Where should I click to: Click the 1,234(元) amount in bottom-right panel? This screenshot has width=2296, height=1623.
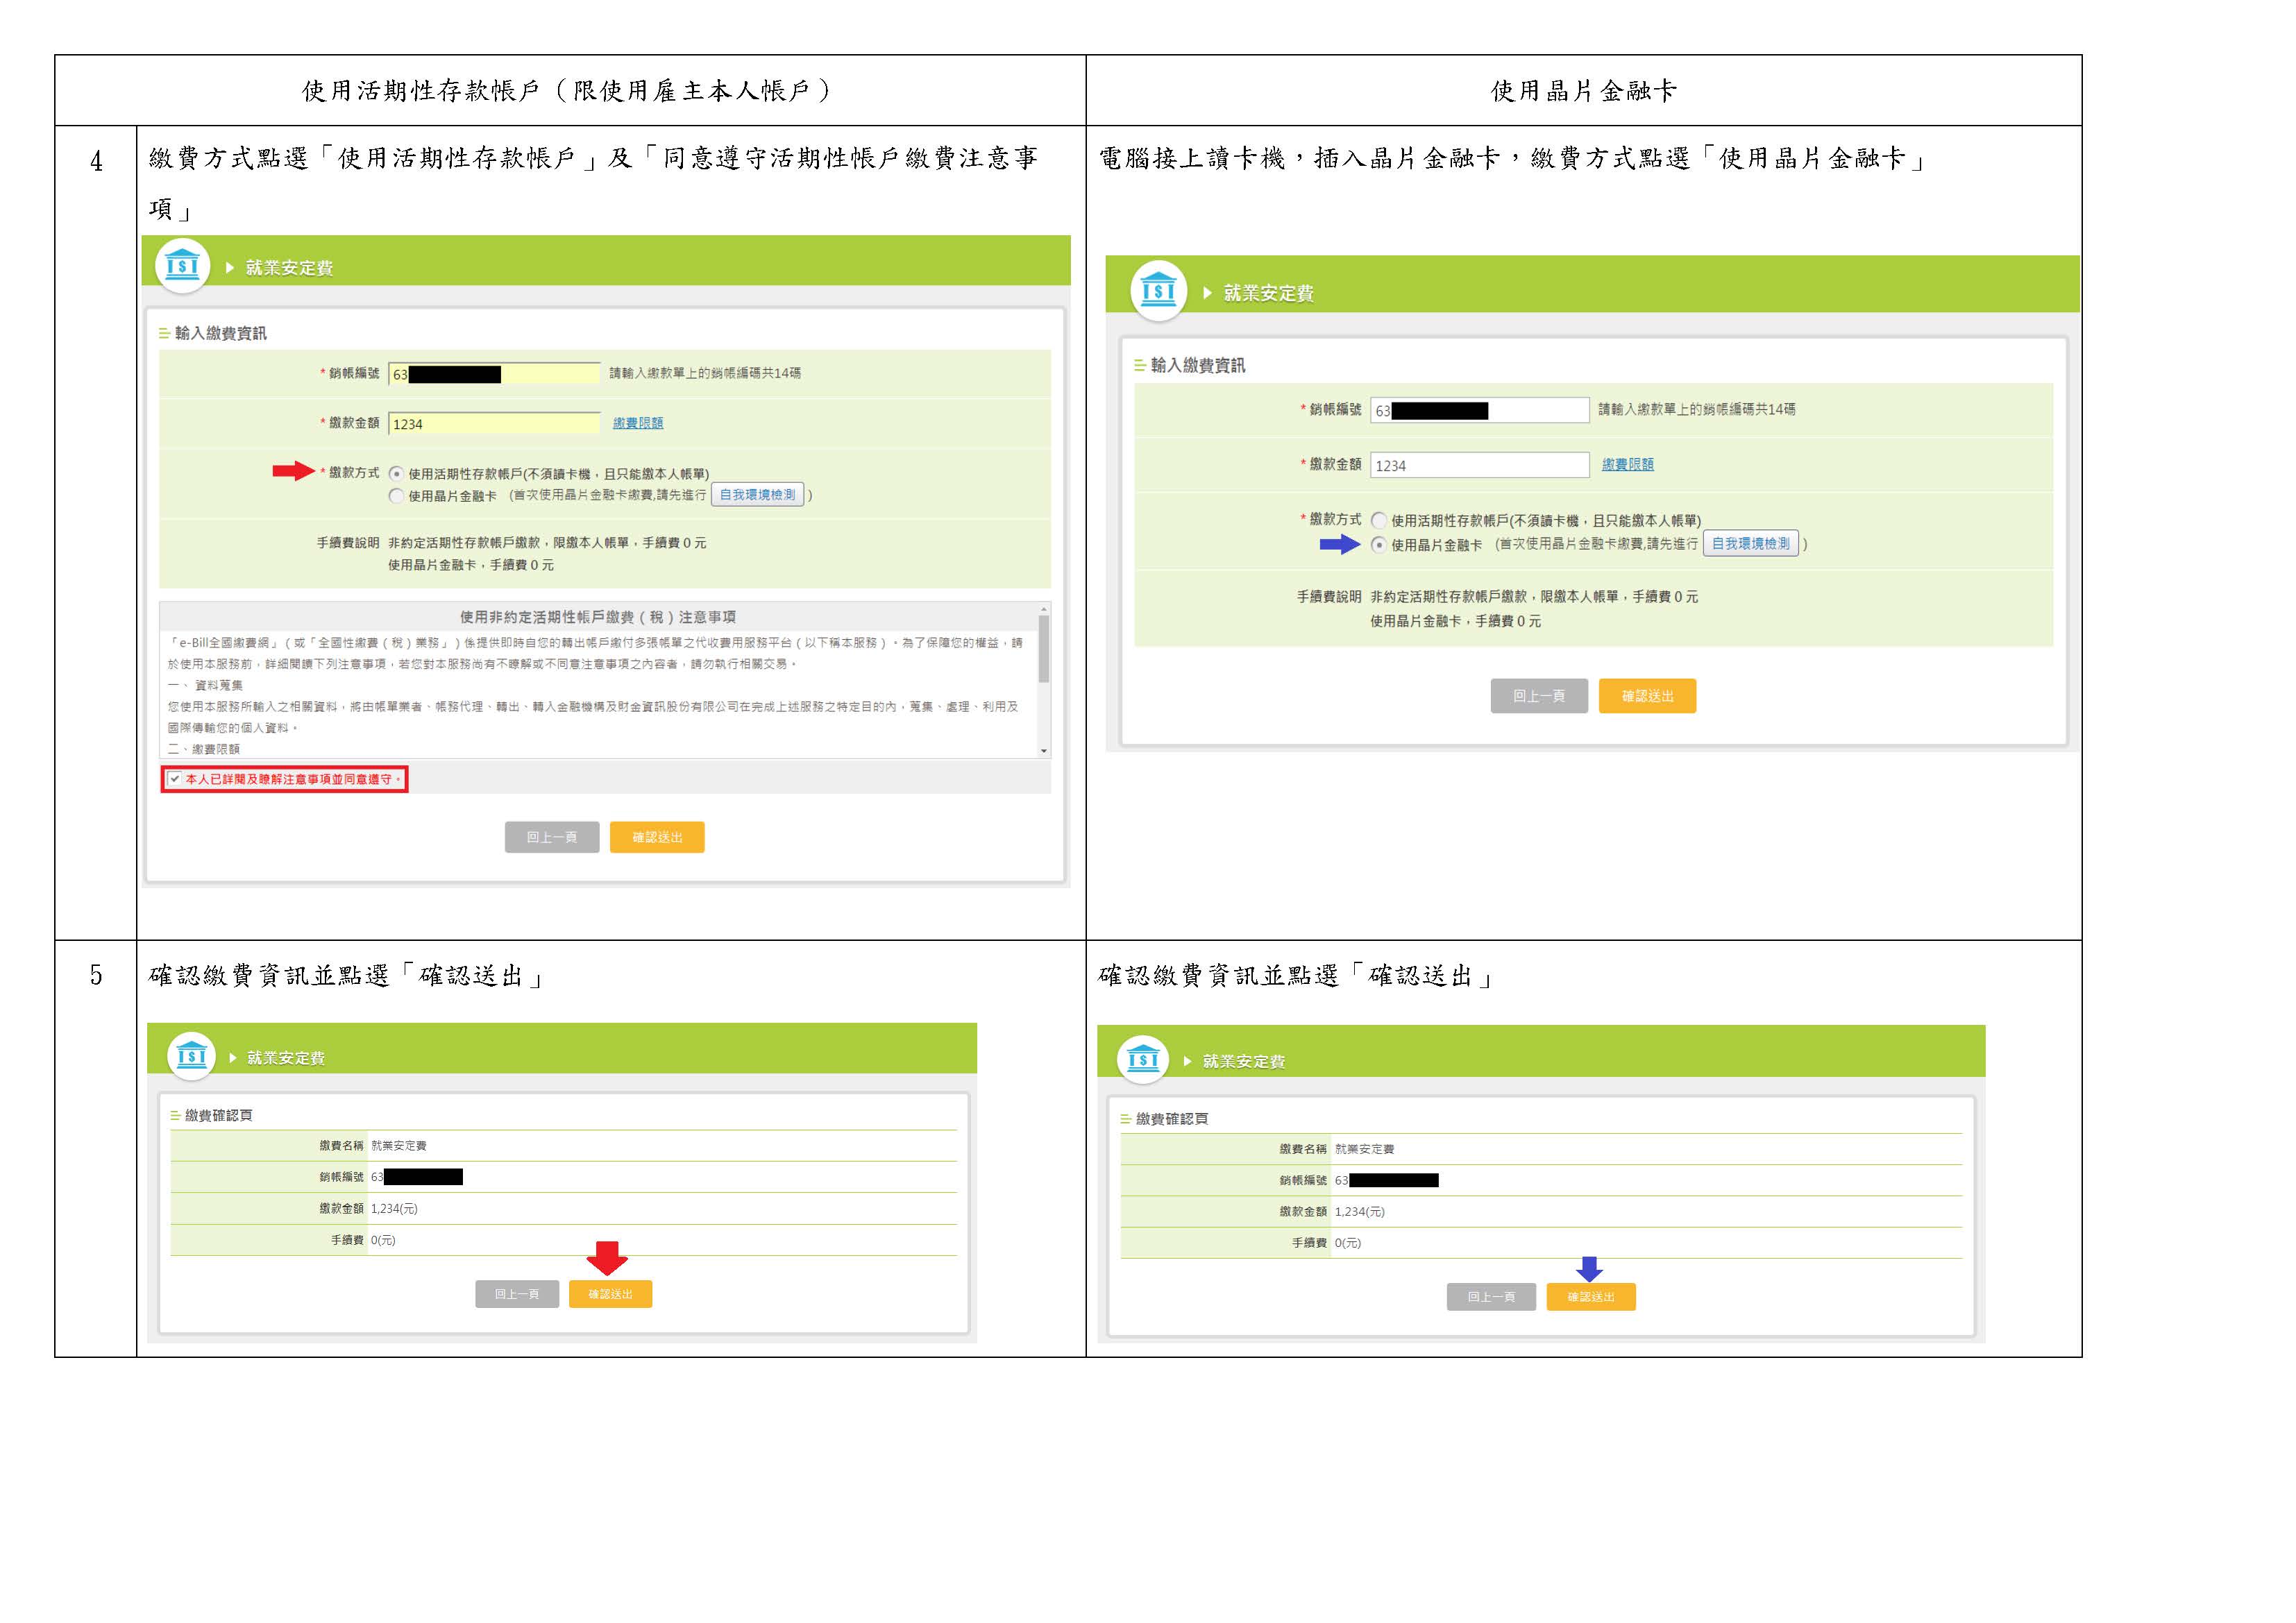point(1360,1212)
